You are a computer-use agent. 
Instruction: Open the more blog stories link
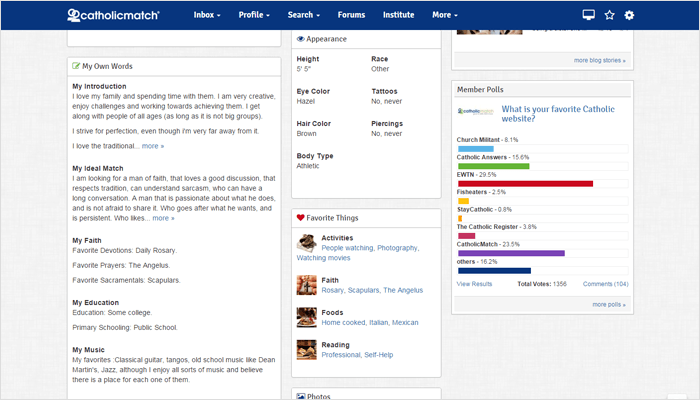pyautogui.click(x=600, y=60)
